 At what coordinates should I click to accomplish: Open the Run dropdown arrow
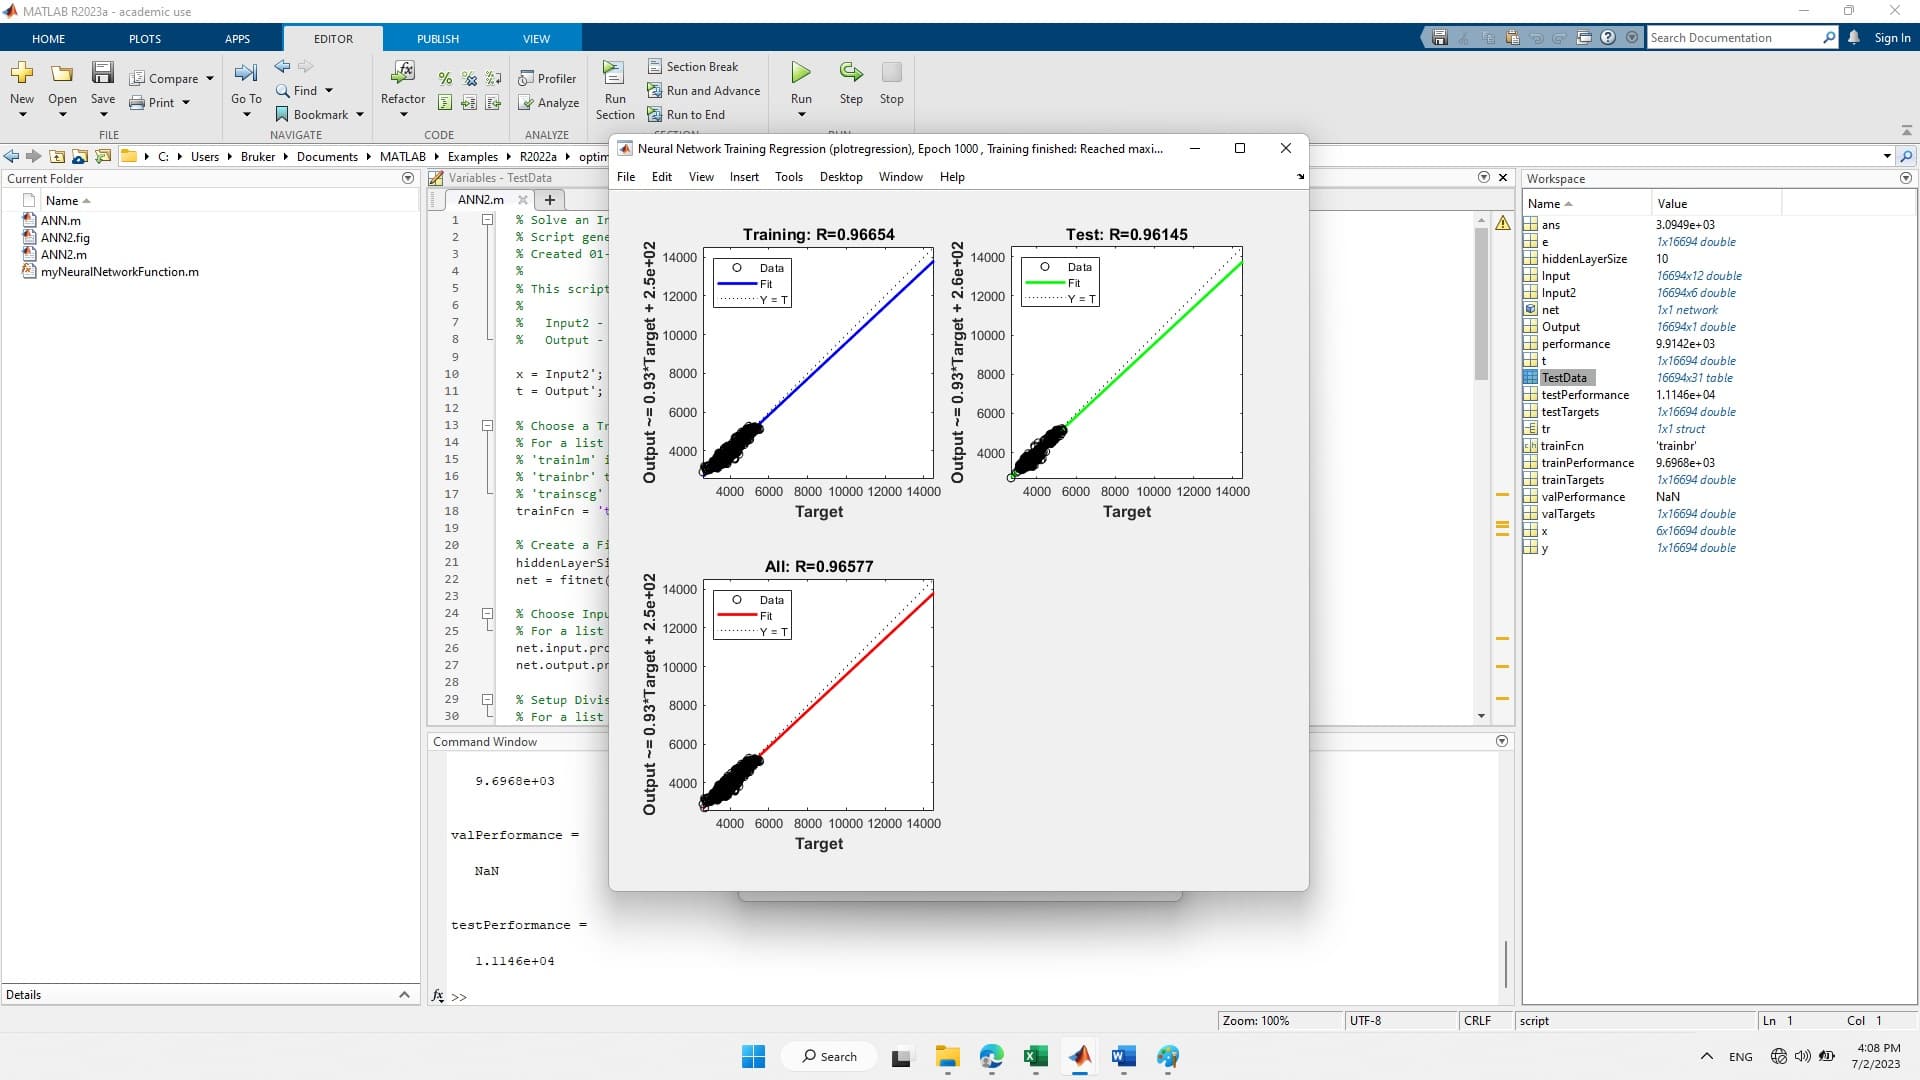point(801,115)
